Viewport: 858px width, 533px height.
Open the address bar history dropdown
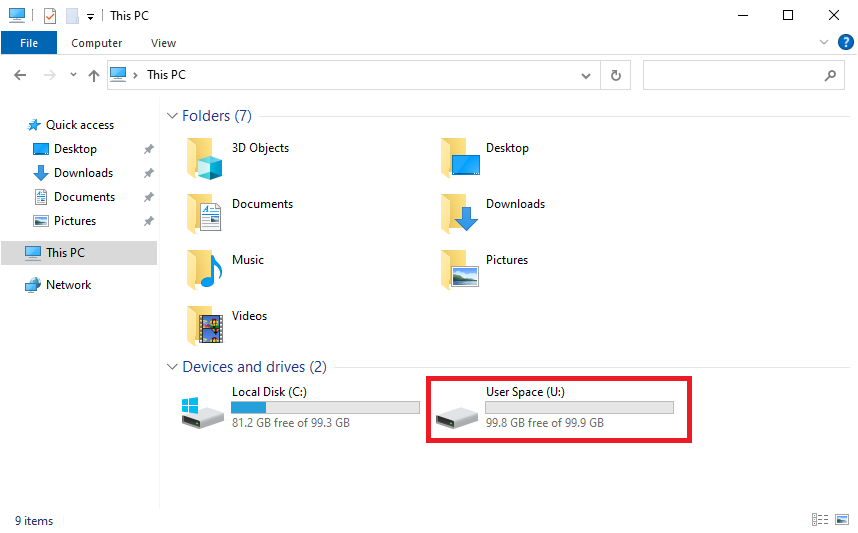click(585, 76)
